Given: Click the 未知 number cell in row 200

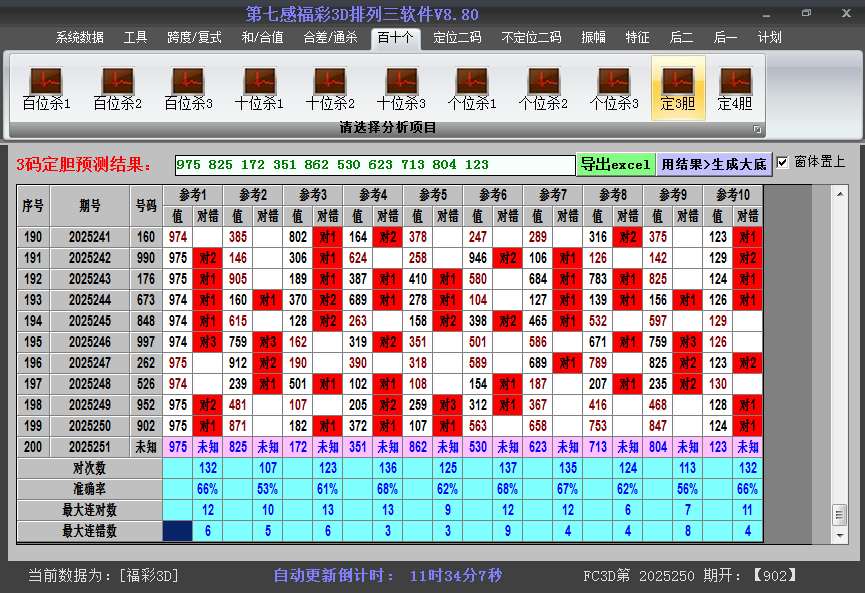Looking at the screenshot, I should click(x=146, y=447).
